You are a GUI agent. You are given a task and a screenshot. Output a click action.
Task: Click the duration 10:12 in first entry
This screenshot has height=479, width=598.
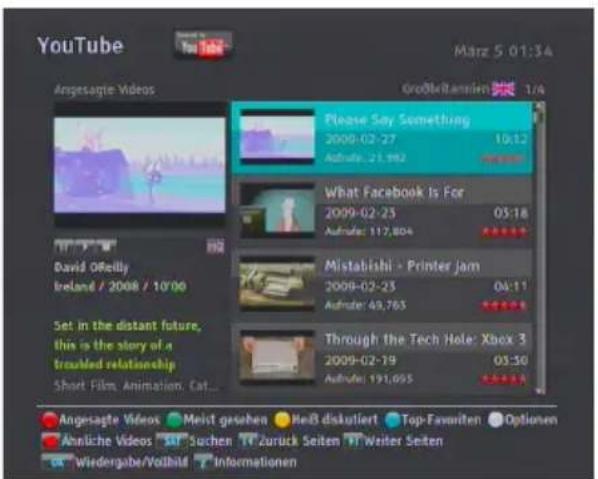pyautogui.click(x=511, y=139)
